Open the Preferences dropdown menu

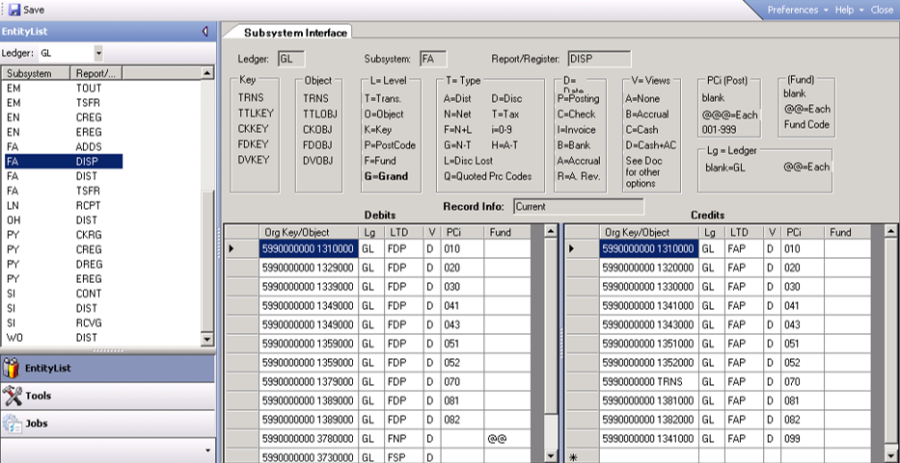pos(797,9)
